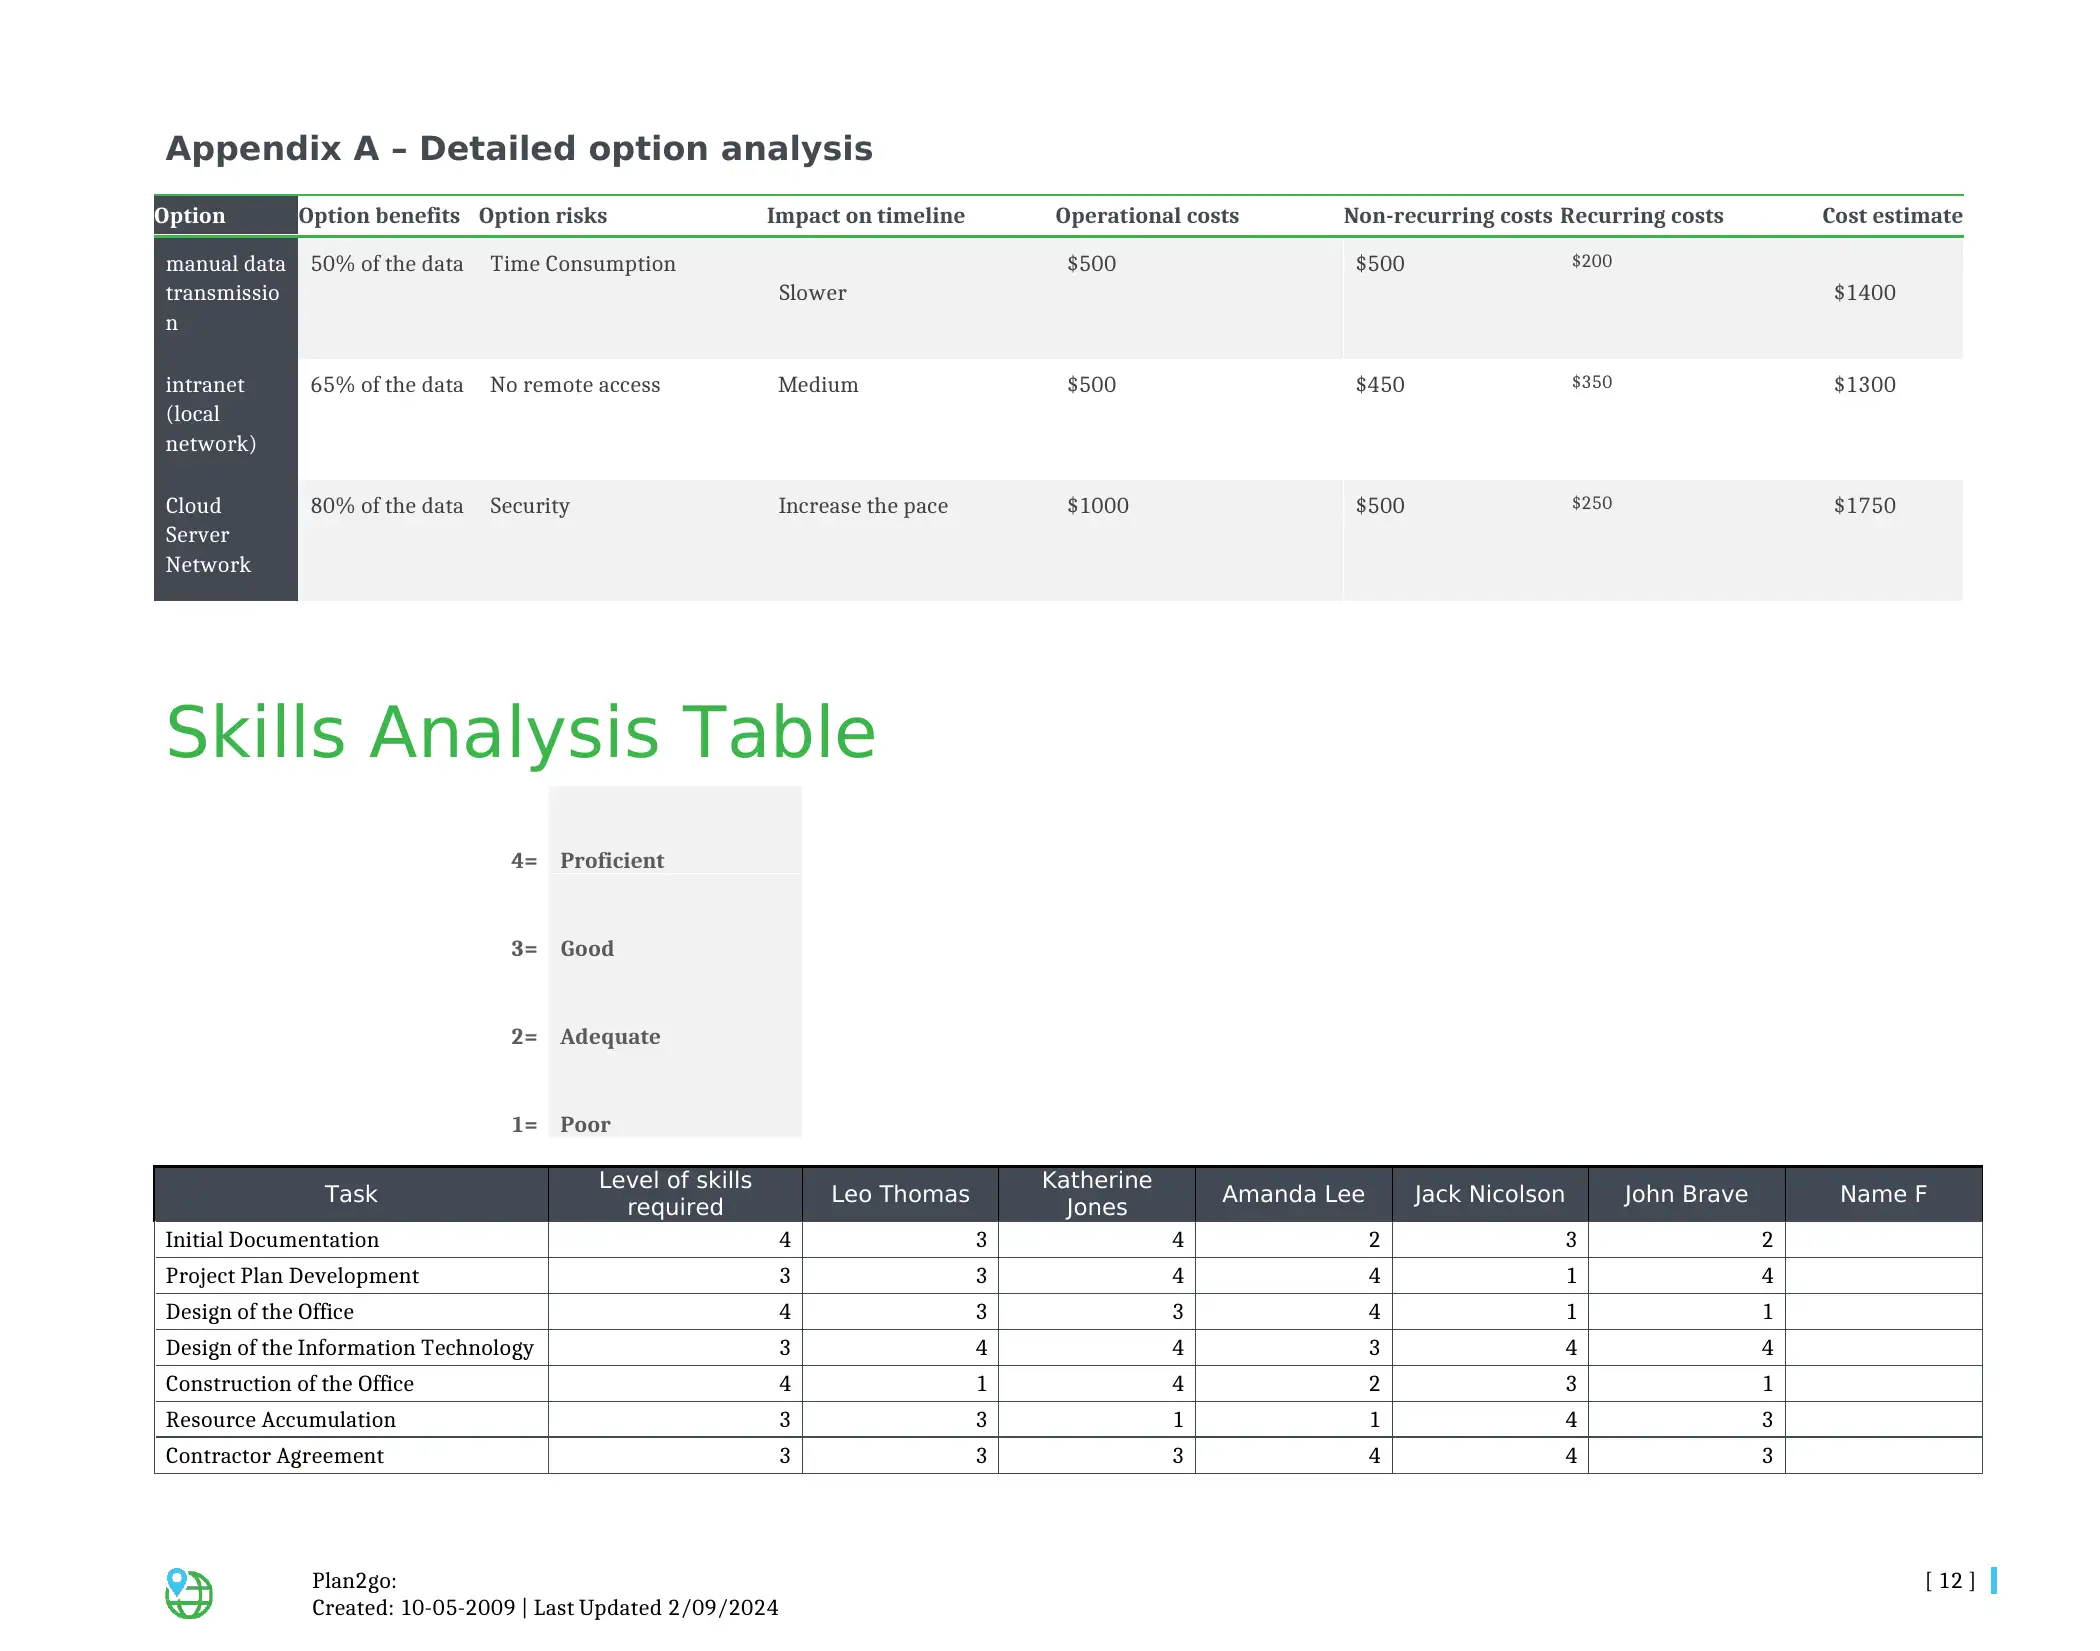Click the 'Time Consumption' risk cell
The width and height of the screenshot is (2100, 1651).
point(583,264)
